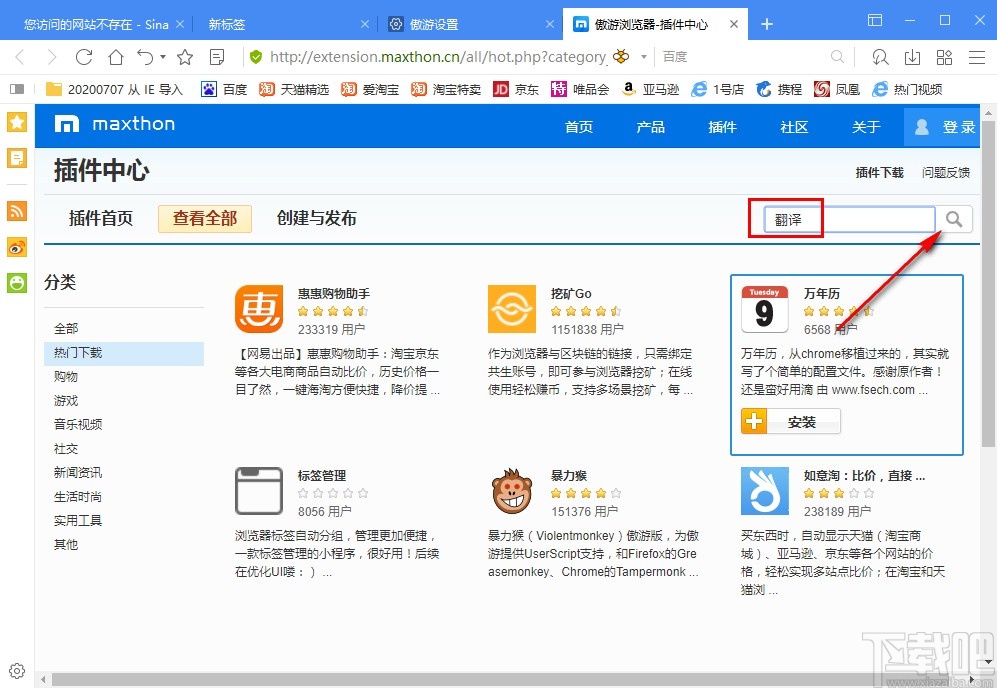Open the 关于 navigation item
The width and height of the screenshot is (997, 688).
point(866,127)
